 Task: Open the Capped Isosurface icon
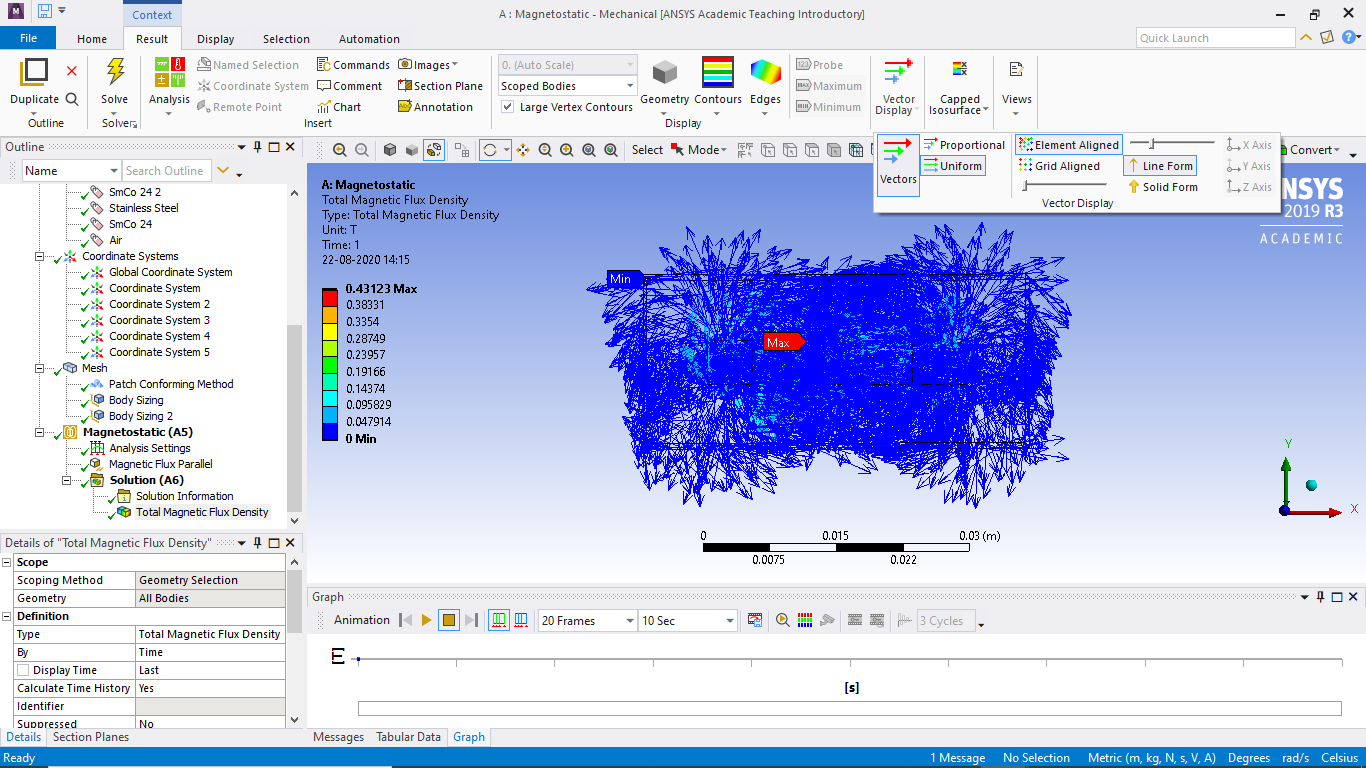pyautogui.click(x=960, y=71)
